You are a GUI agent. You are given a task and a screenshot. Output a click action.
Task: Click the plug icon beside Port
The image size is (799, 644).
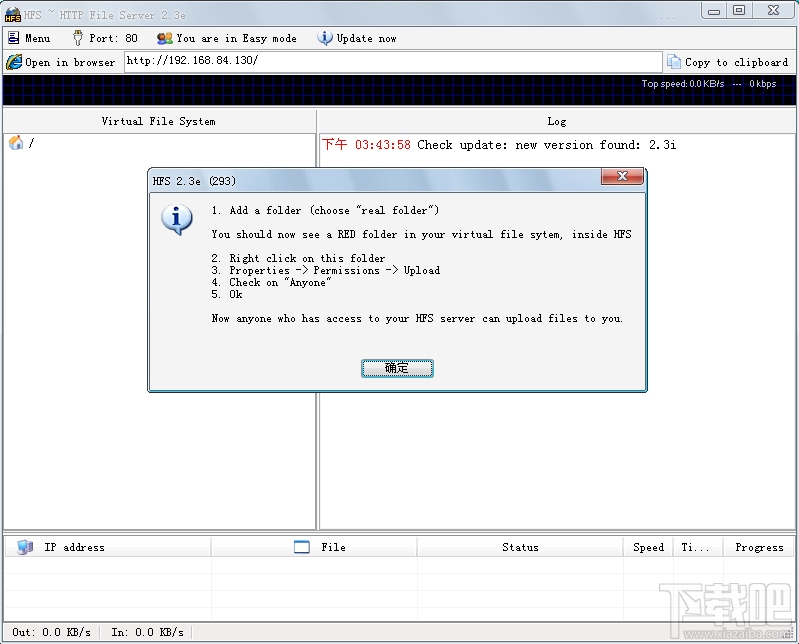coord(77,38)
